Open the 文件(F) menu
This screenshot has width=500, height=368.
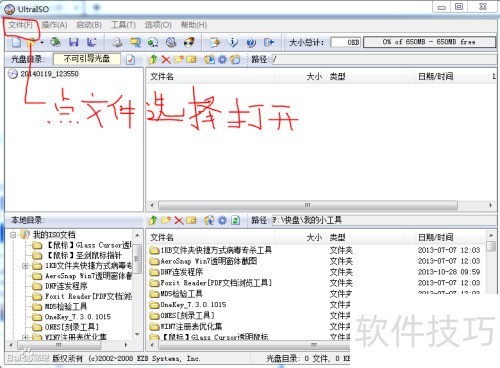[x=20, y=25]
